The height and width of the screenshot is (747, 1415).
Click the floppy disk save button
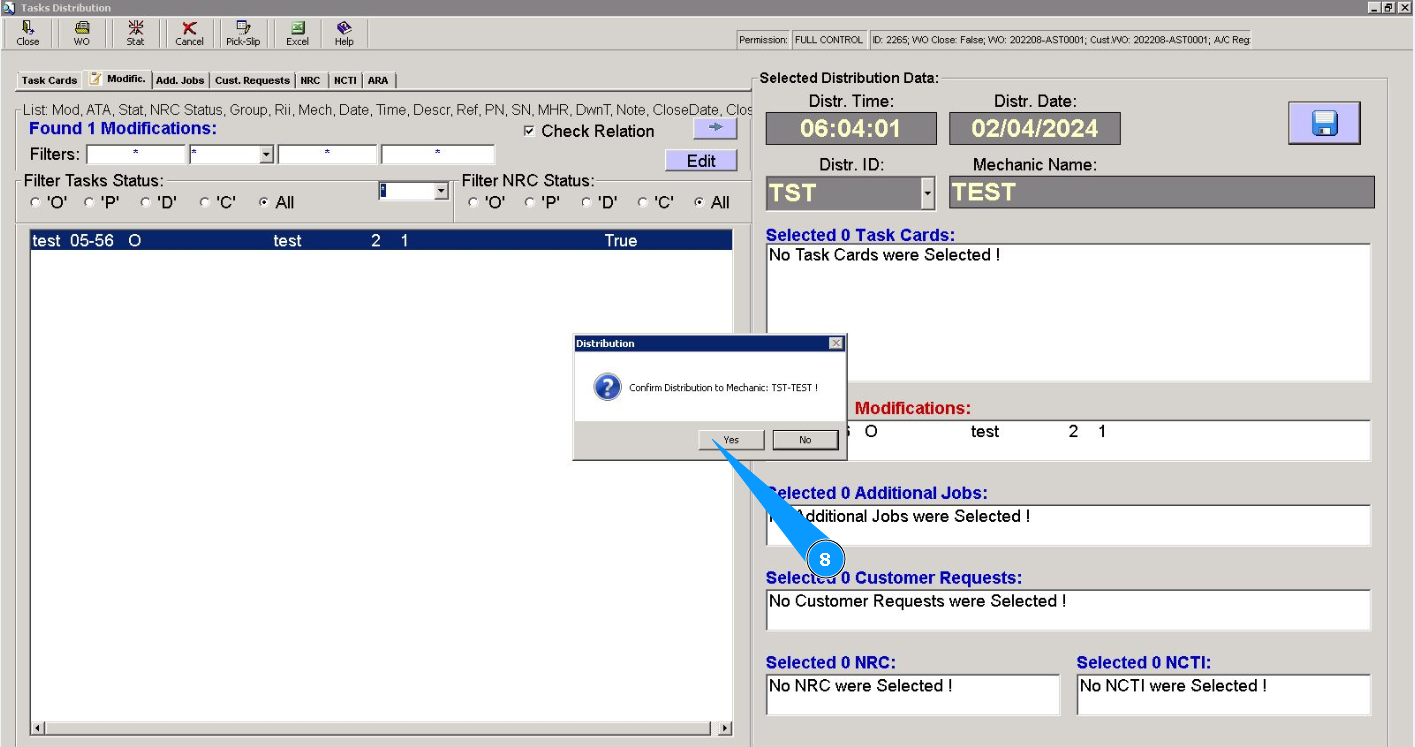[x=1324, y=124]
